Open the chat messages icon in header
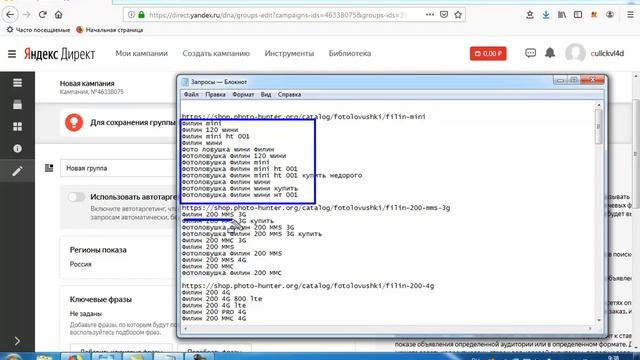Viewport: 640px width, 360px height. (530, 53)
